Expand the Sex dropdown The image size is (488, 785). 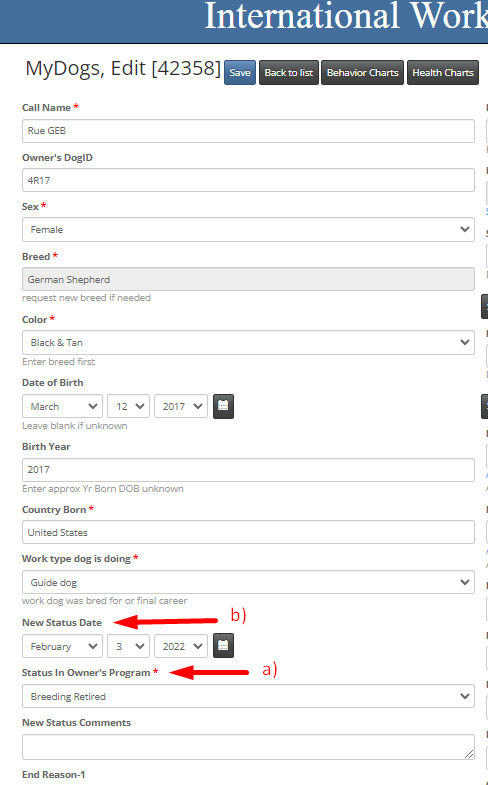[248, 230]
